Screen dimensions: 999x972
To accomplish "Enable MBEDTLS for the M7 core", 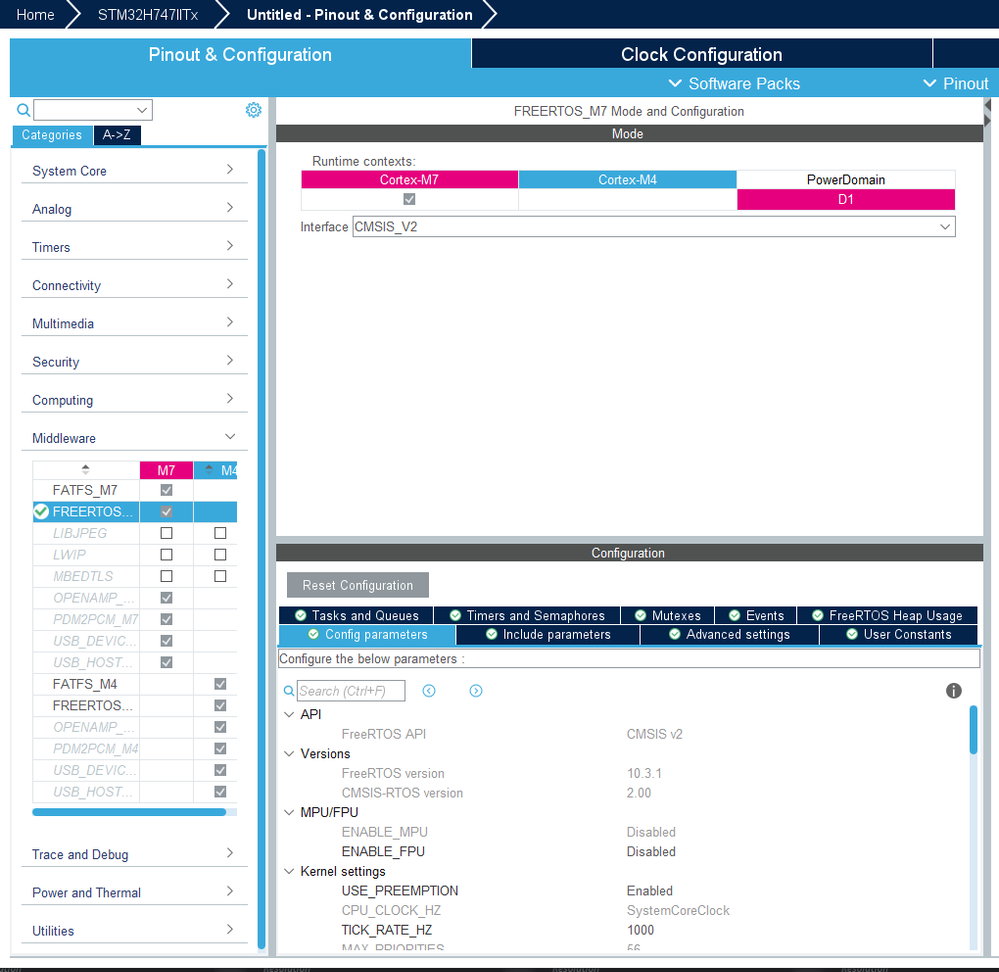I will pos(166,576).
